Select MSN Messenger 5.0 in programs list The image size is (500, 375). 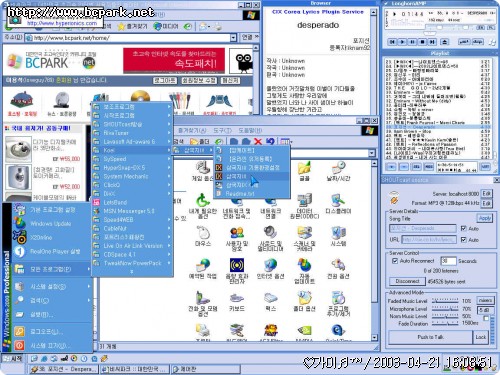tap(132, 211)
